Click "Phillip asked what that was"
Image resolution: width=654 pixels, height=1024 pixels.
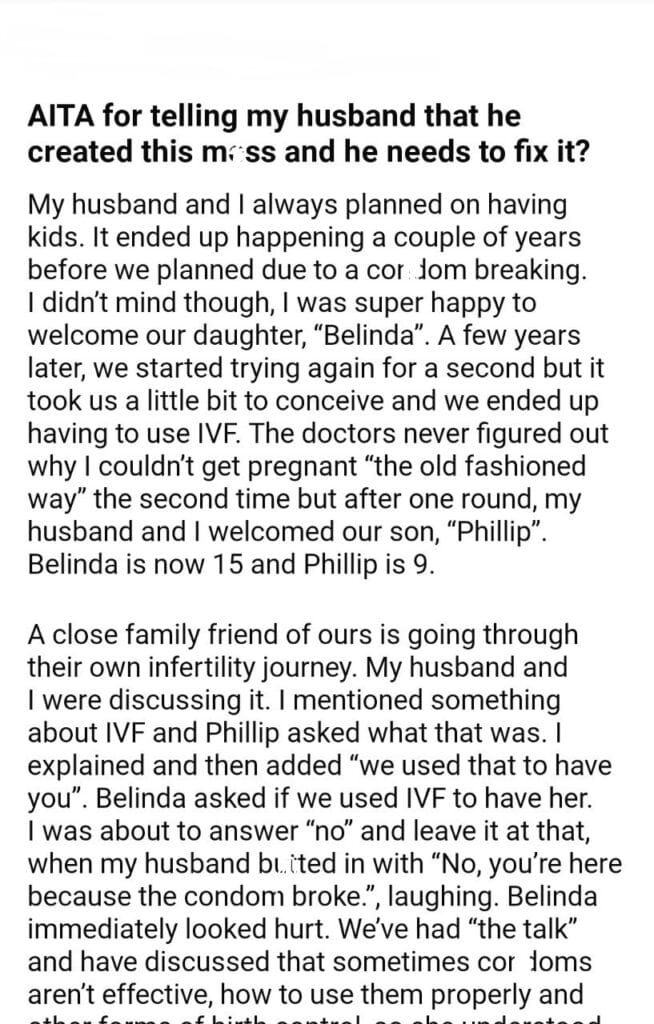(392, 730)
